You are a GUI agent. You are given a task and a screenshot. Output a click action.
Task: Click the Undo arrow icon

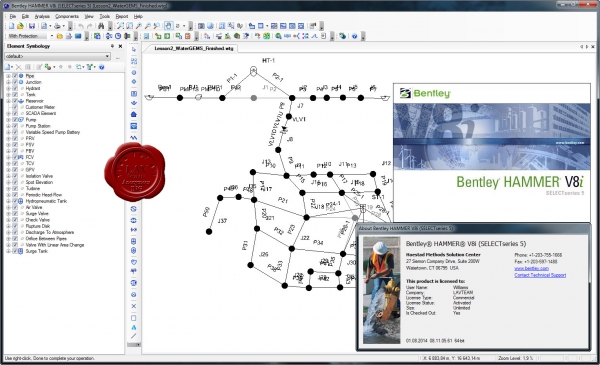tap(81, 26)
